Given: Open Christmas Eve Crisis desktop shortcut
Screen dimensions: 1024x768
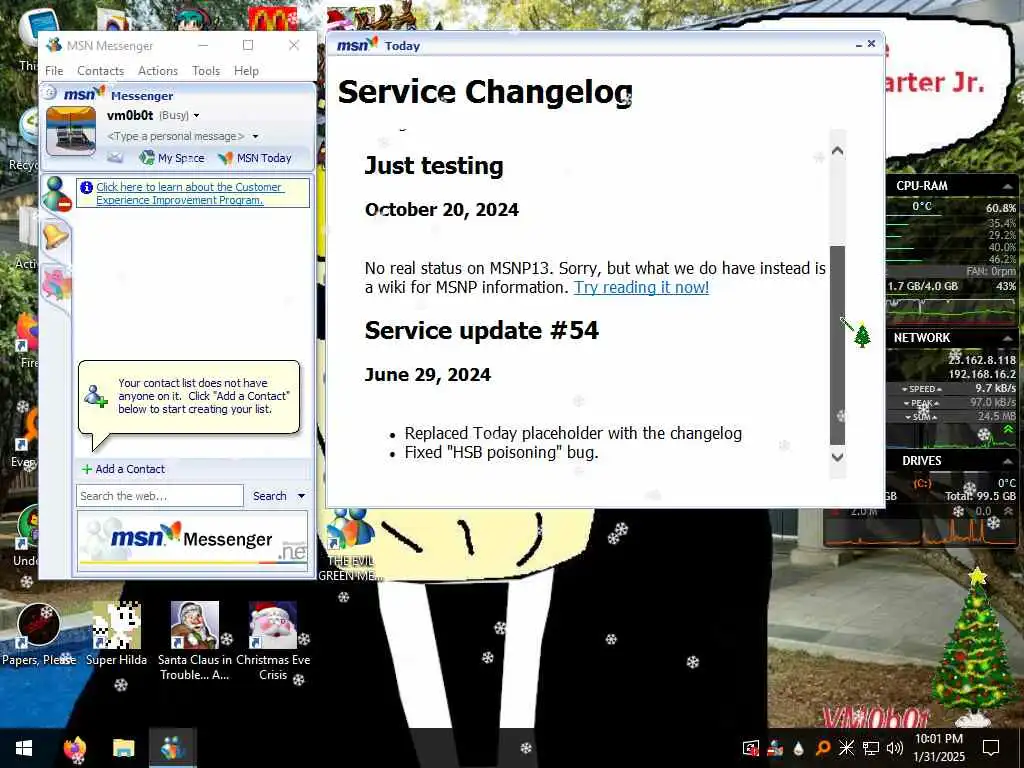Looking at the screenshot, I should [273, 641].
